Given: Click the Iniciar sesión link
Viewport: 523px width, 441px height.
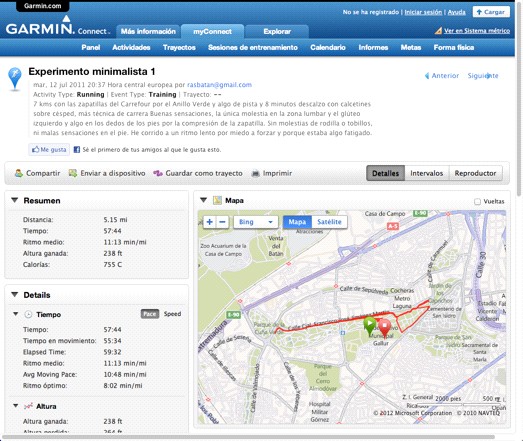Looking at the screenshot, I should click(423, 12).
